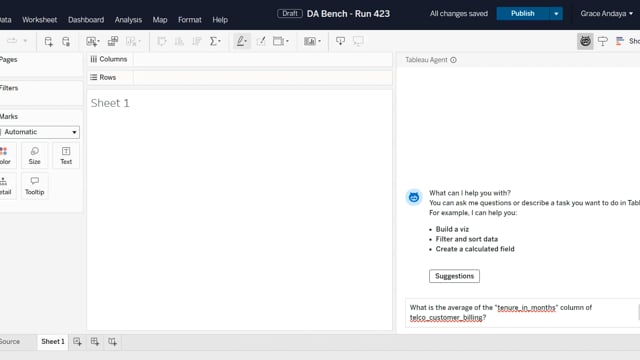This screenshot has width=640, height=360.
Task: Click the new story tab icon
Action: click(112, 342)
